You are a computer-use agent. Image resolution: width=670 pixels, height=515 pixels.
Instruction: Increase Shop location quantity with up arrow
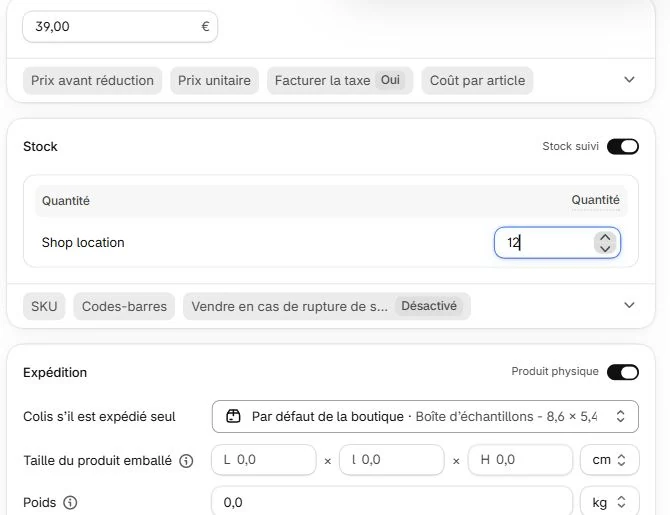point(605,237)
